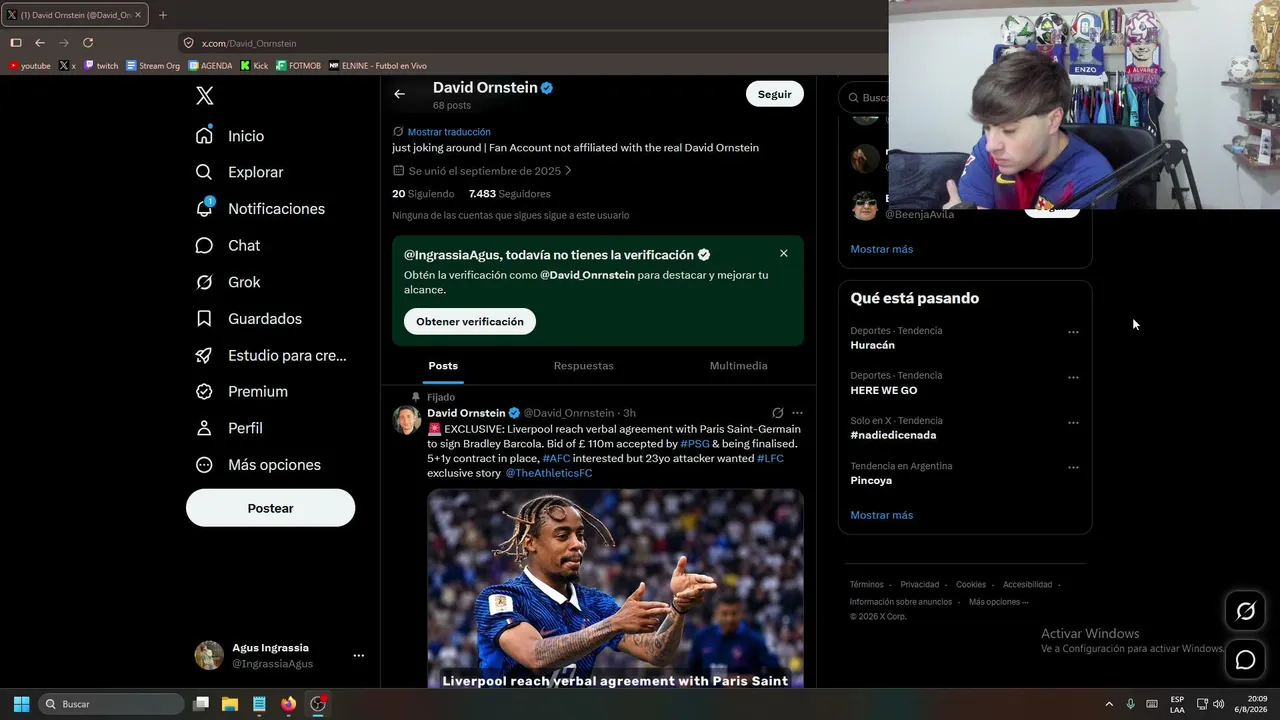Click the Grok icon on pinned post
This screenshot has height=720, width=1280.
coord(777,413)
